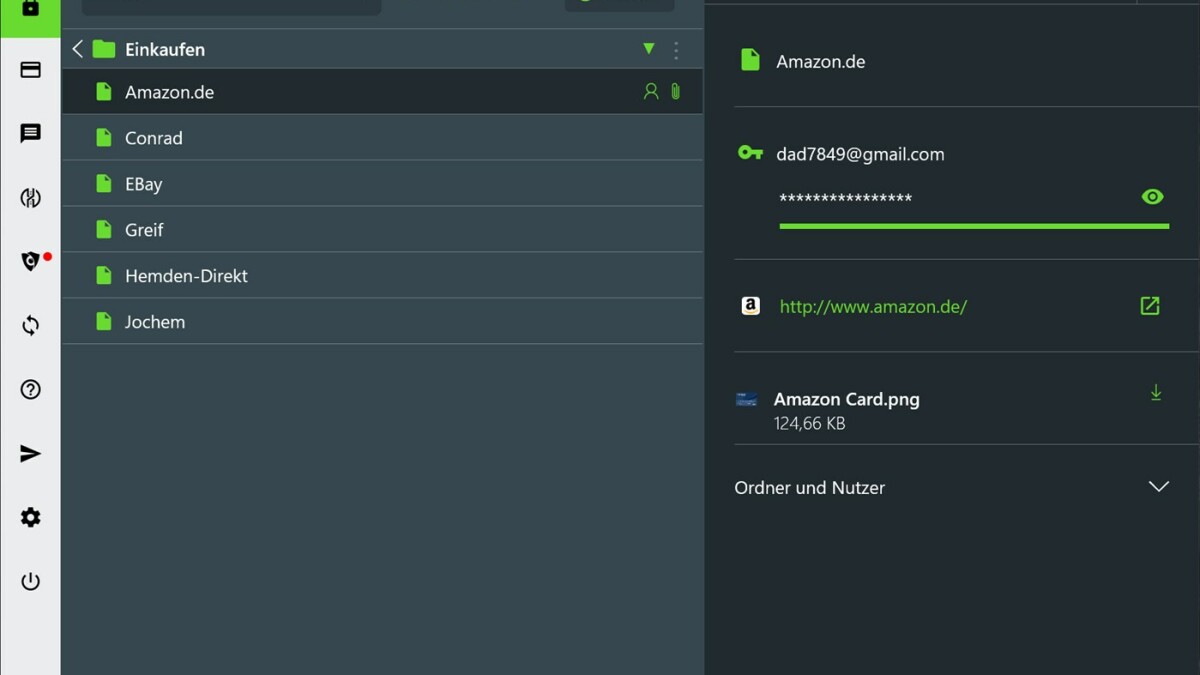Download the Amazon Card.png attachment
Viewport: 1200px width, 675px height.
1156,393
